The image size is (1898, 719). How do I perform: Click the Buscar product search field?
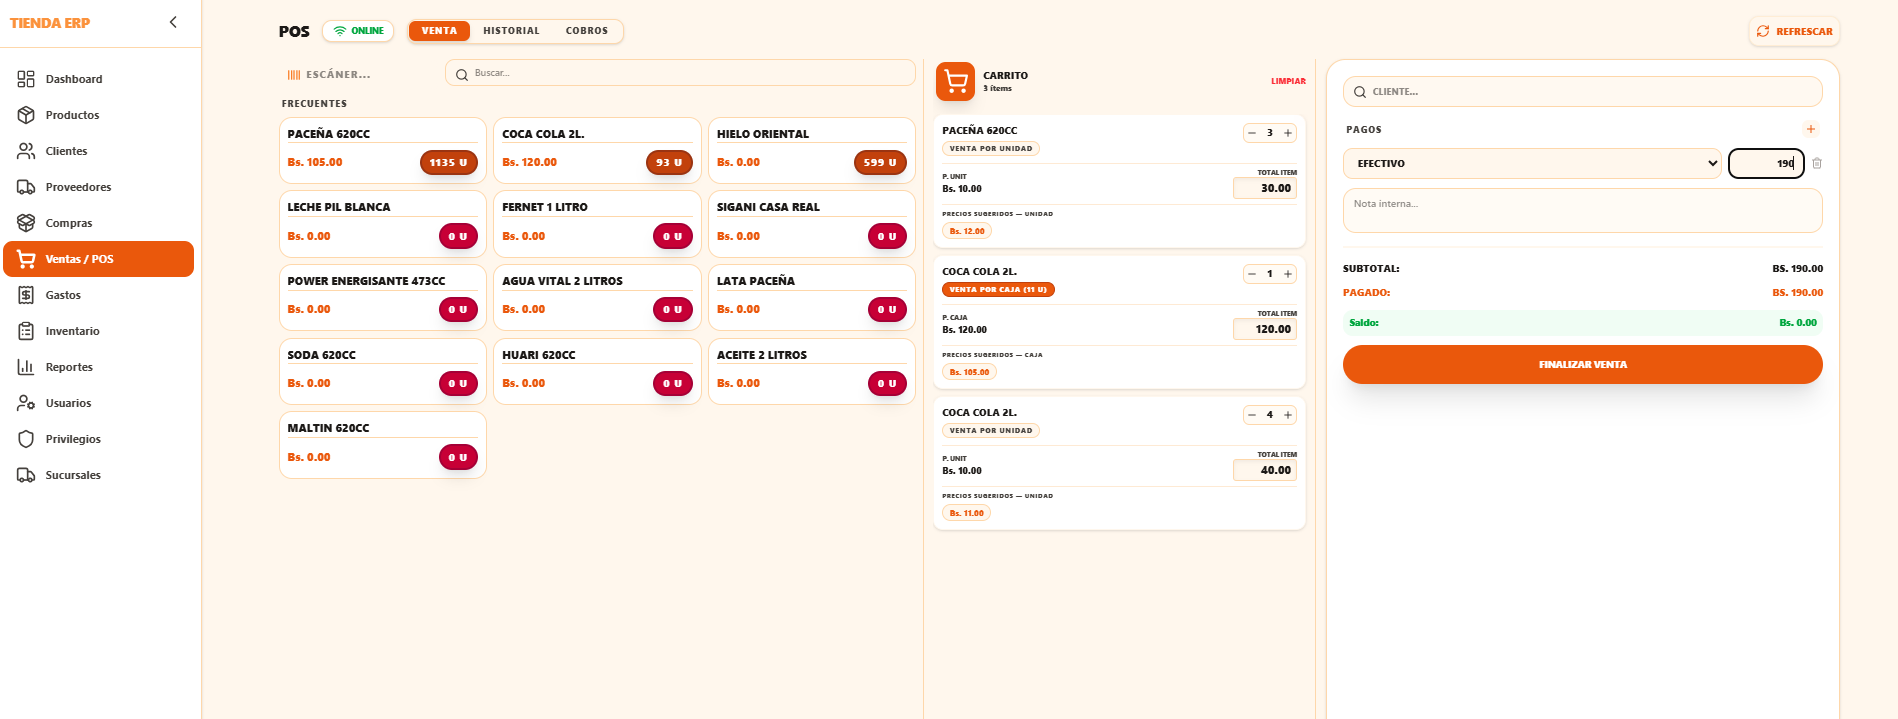[x=680, y=73]
